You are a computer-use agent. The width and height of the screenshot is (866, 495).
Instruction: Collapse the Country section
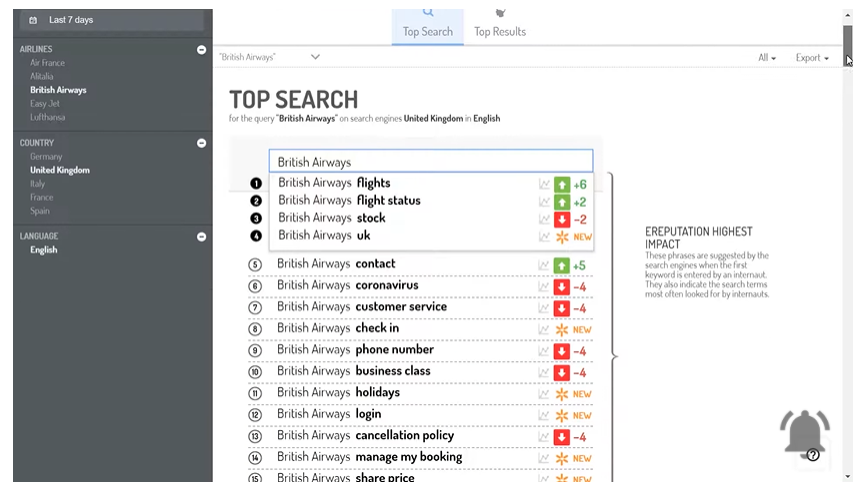click(202, 143)
